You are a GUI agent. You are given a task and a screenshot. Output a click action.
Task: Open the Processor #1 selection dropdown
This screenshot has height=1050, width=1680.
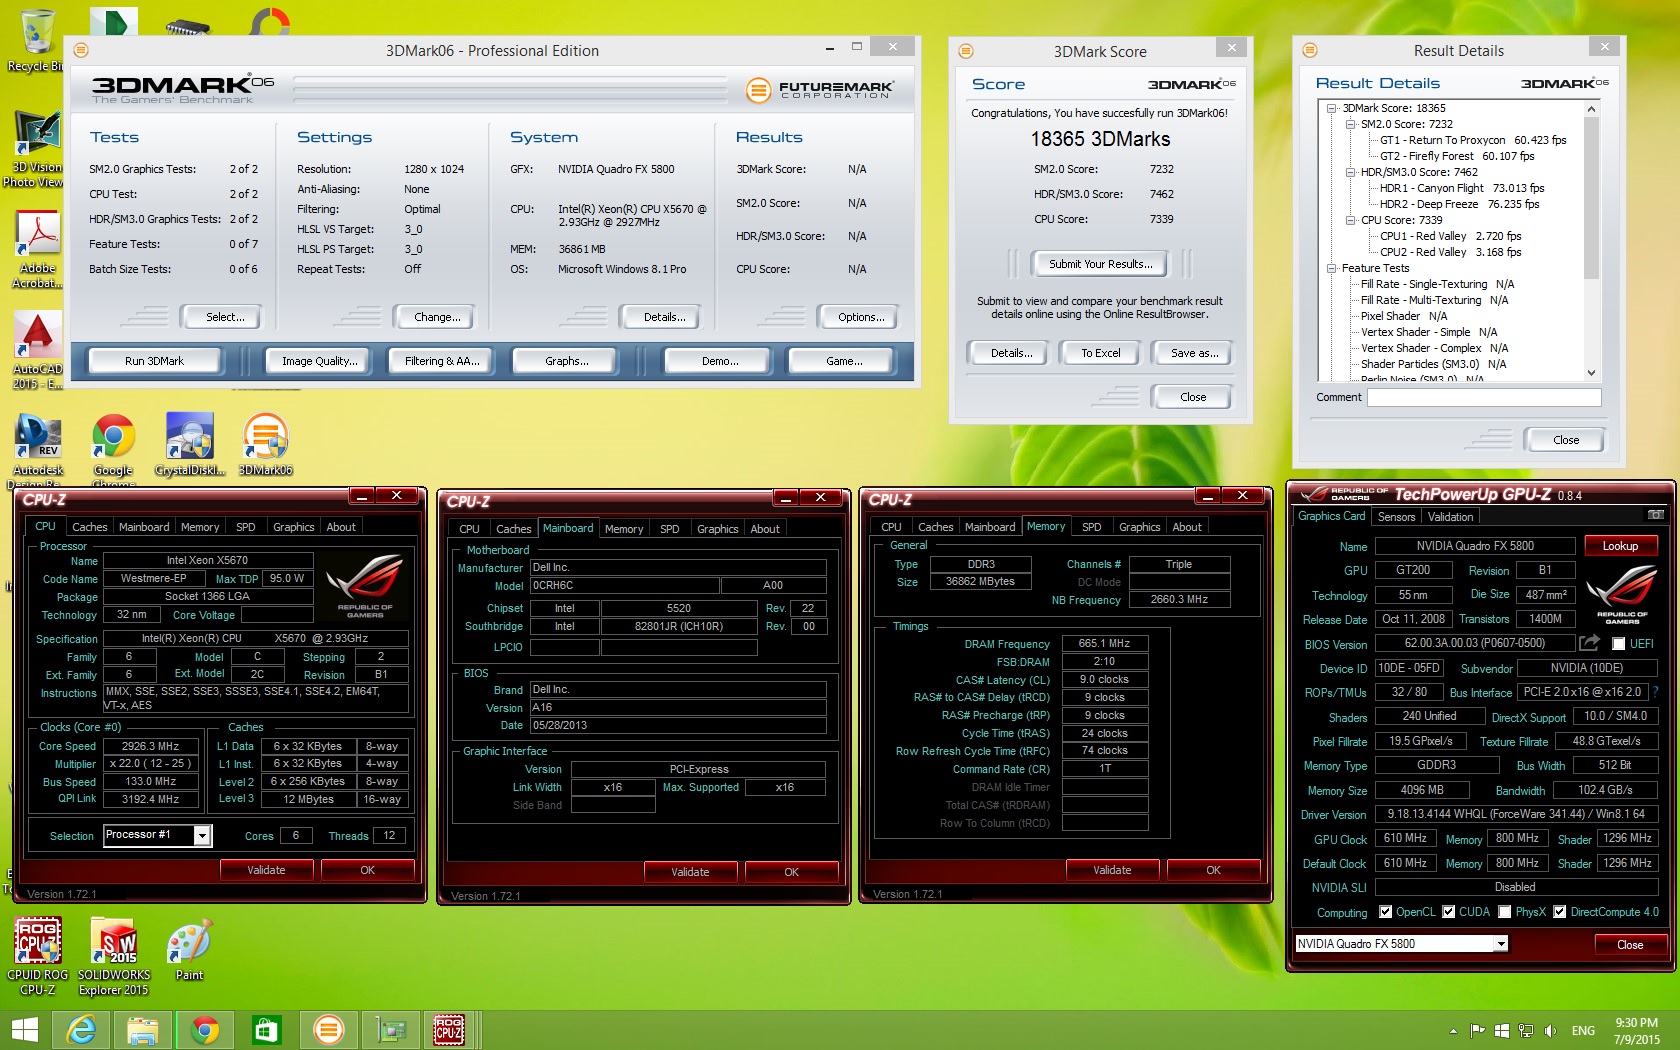coord(202,835)
